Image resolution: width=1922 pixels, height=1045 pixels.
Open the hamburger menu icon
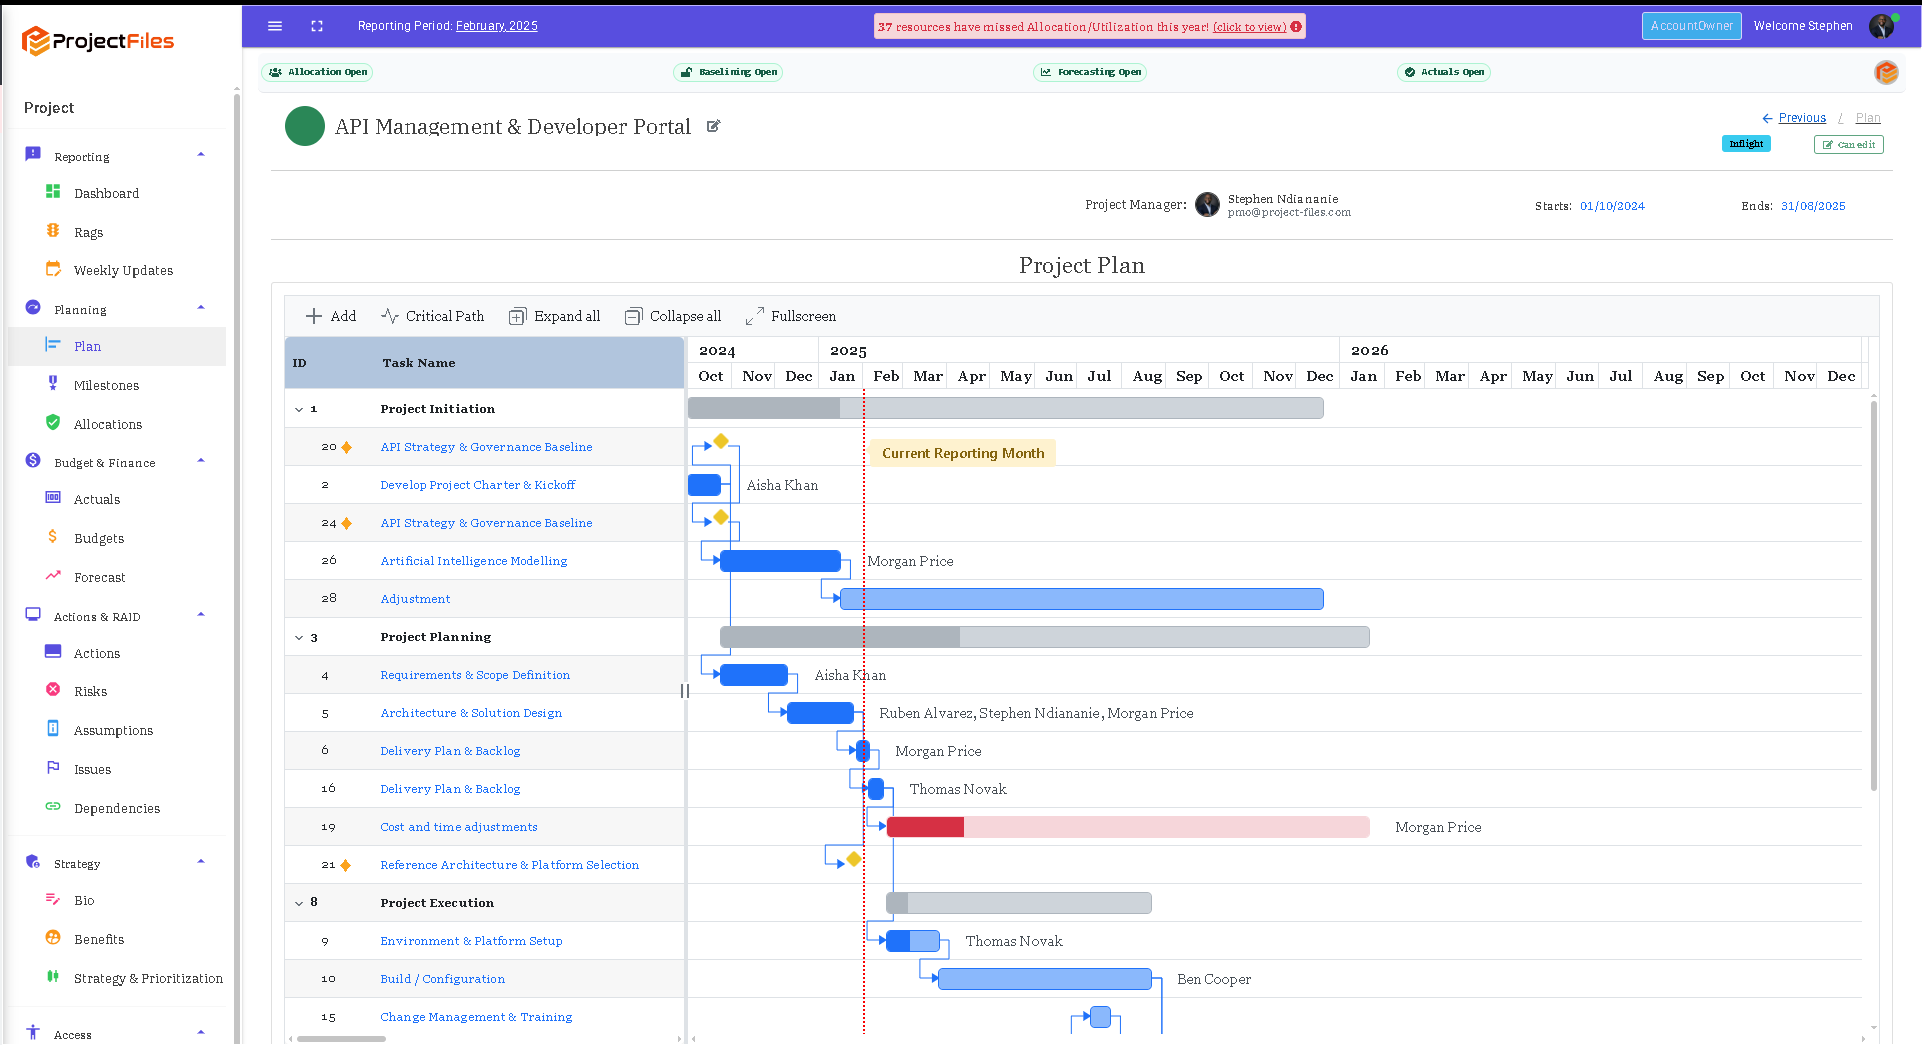click(275, 26)
